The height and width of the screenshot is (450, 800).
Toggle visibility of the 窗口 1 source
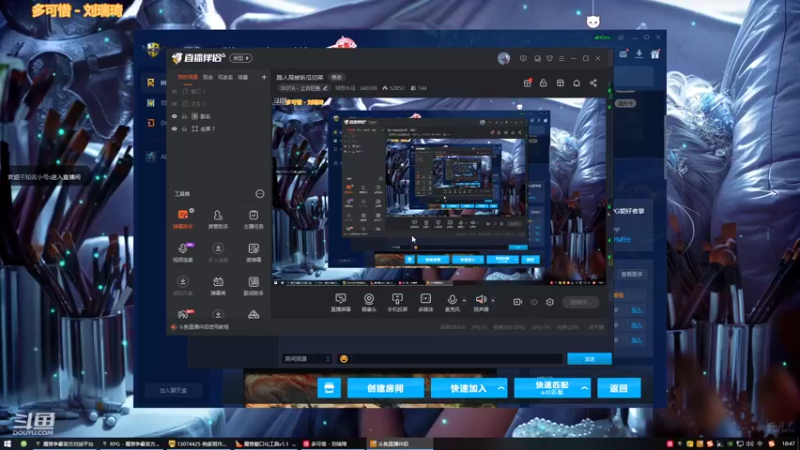[x=174, y=91]
